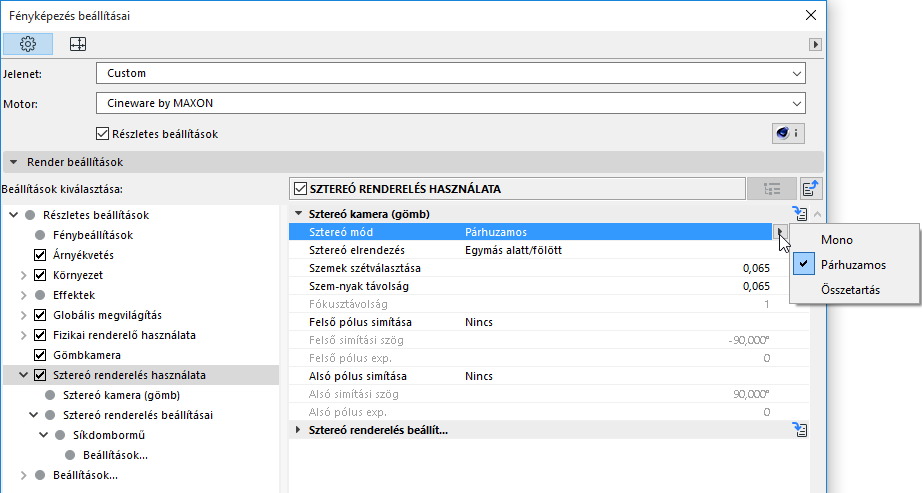This screenshot has width=922, height=493.
Task: Open the Cineware info button
Action: (788, 134)
